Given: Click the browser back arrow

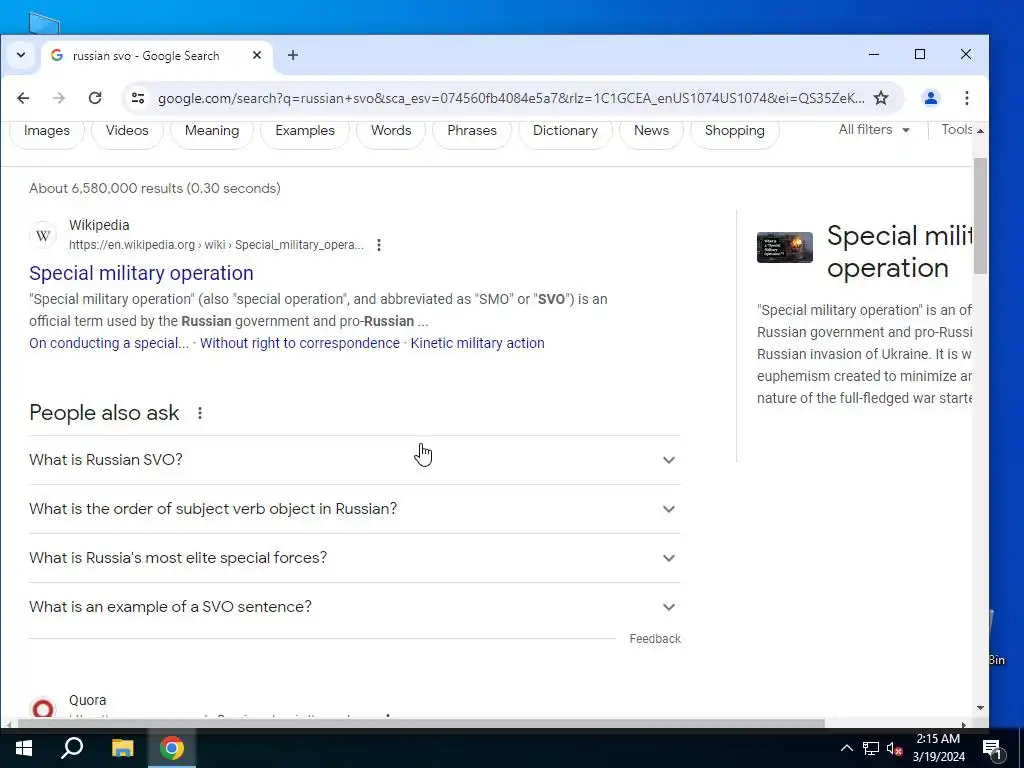Looking at the screenshot, I should point(23,98).
